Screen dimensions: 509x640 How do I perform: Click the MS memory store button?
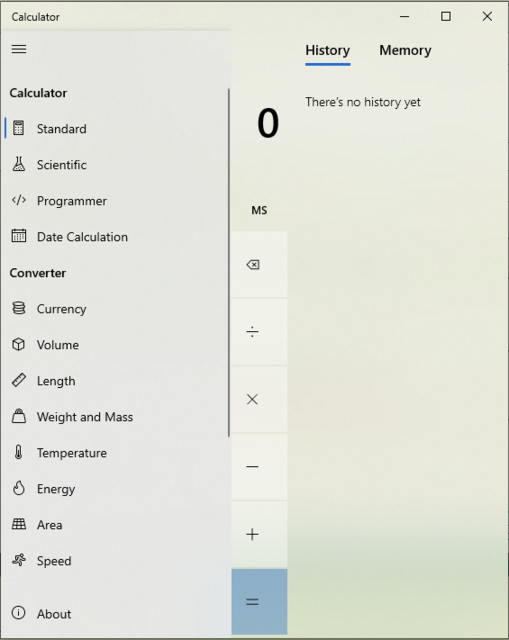coord(259,210)
